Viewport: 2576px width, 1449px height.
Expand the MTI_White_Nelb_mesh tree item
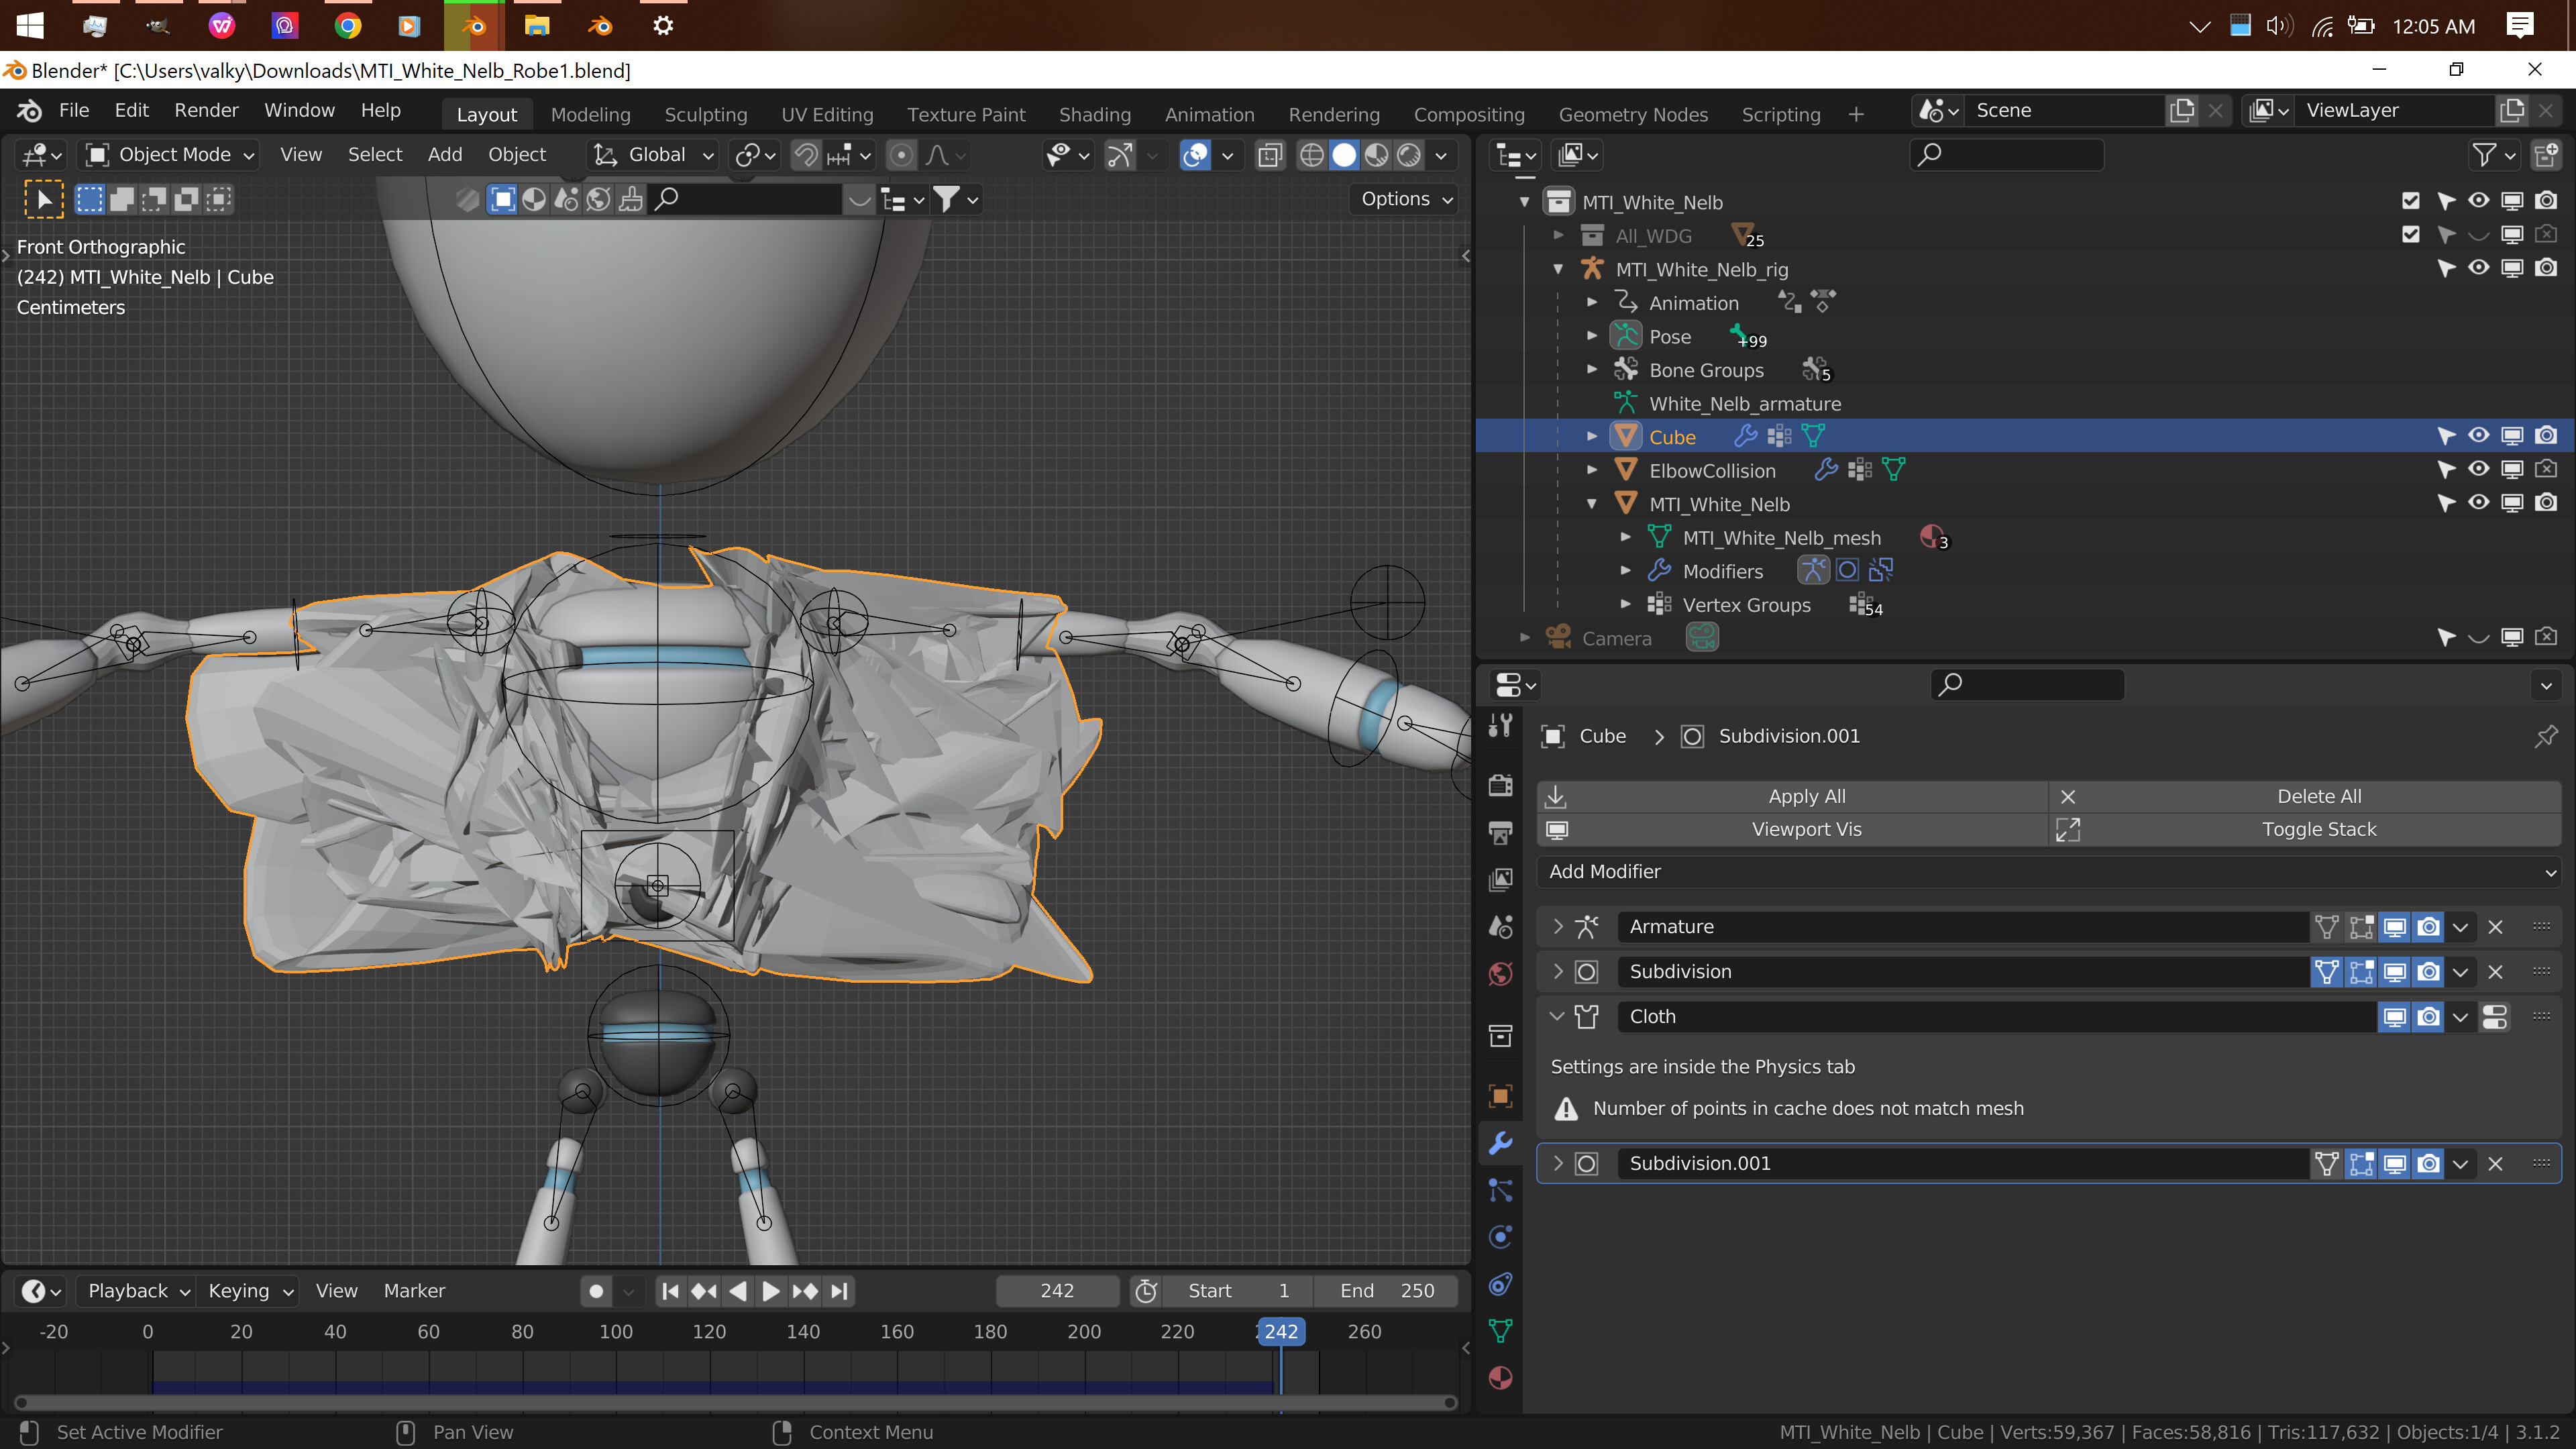coord(1625,537)
